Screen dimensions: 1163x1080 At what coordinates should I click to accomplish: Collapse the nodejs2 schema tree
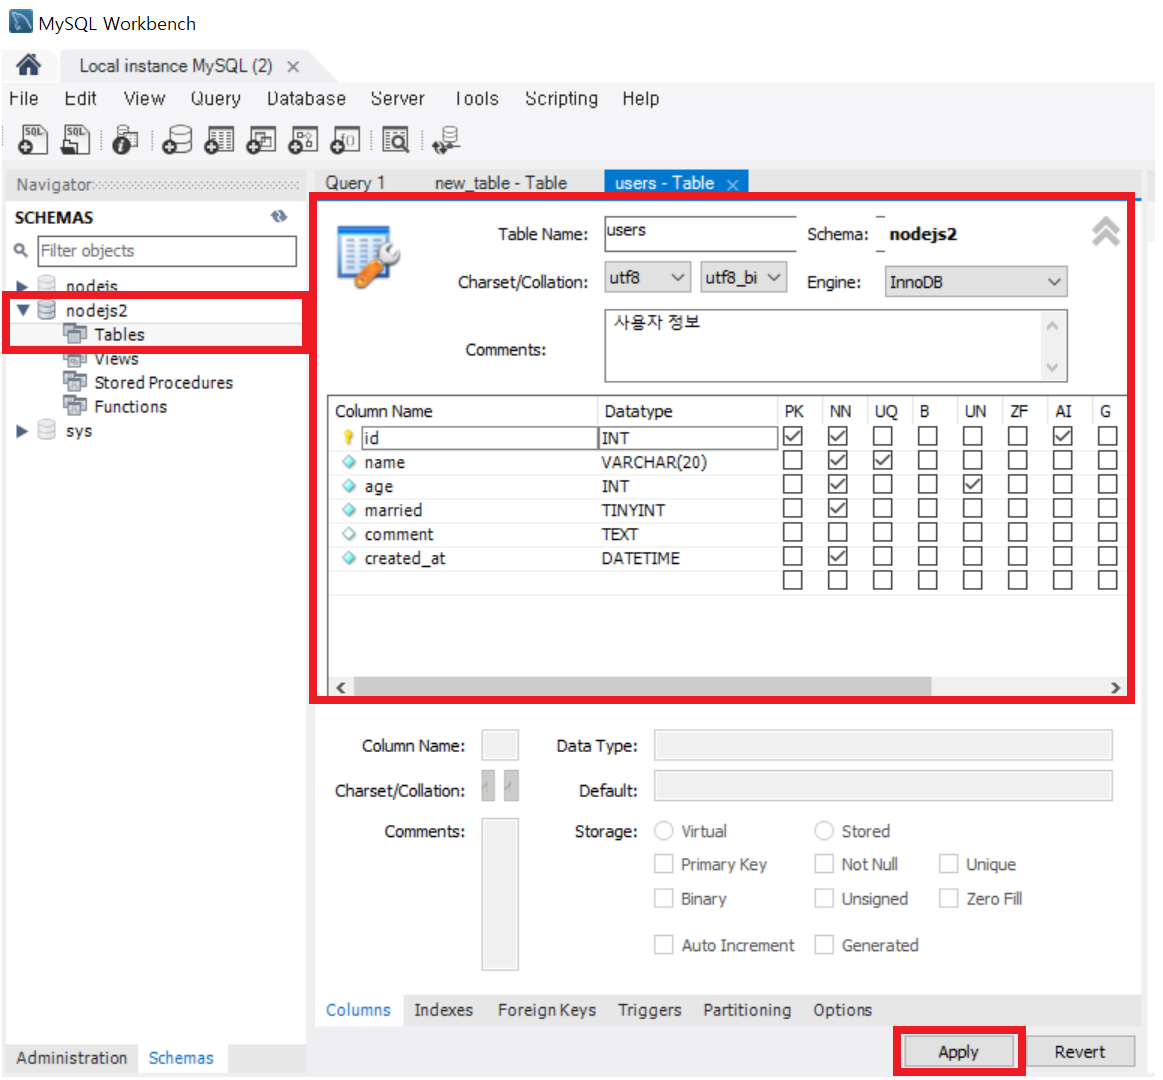point(23,310)
